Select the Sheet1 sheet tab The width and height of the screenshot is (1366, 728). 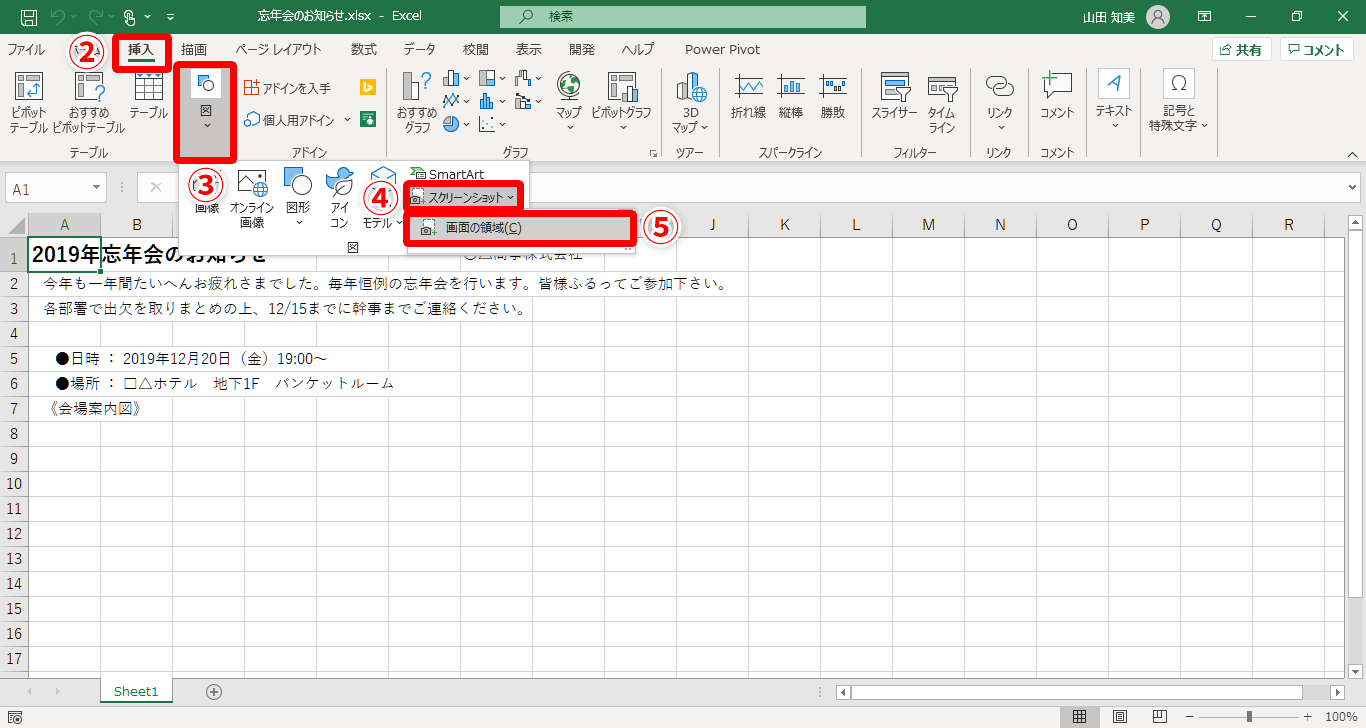tap(136, 691)
